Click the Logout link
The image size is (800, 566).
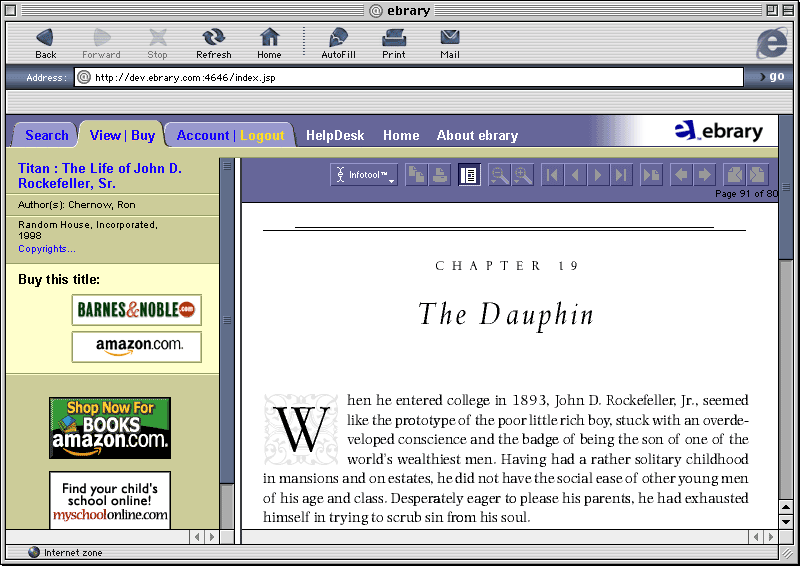262,135
